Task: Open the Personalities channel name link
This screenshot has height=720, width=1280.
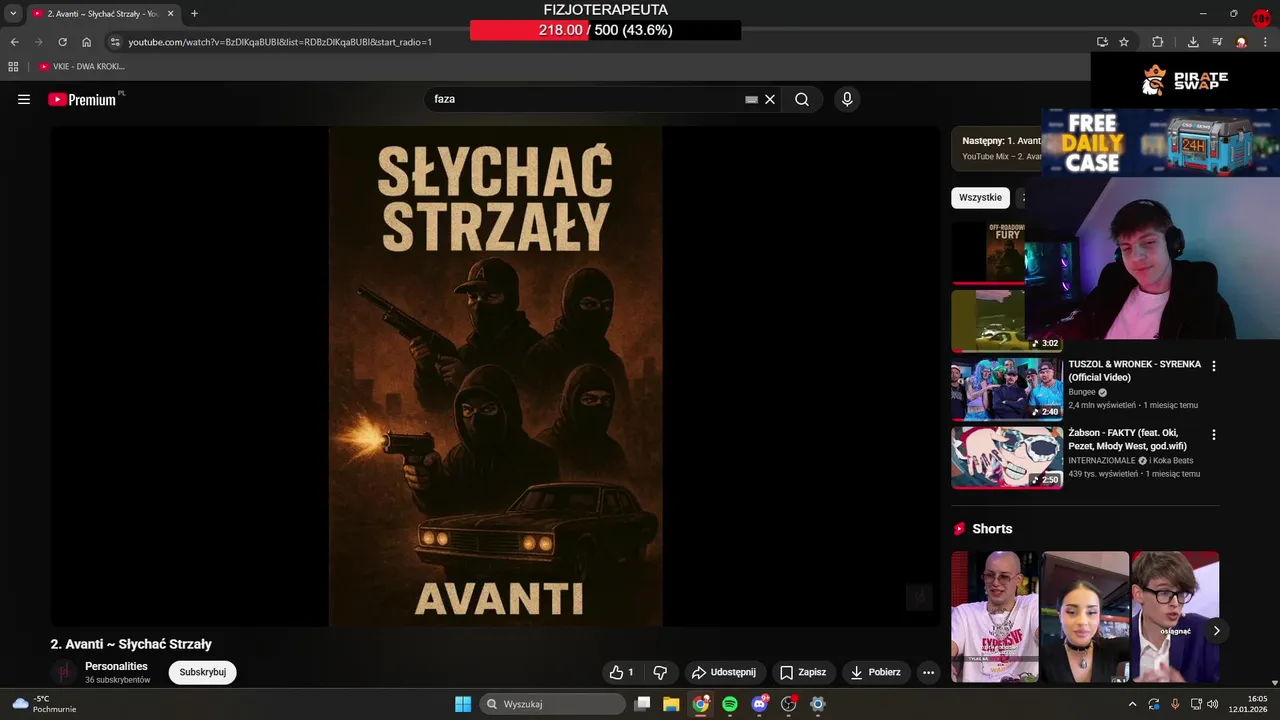Action: [116, 666]
